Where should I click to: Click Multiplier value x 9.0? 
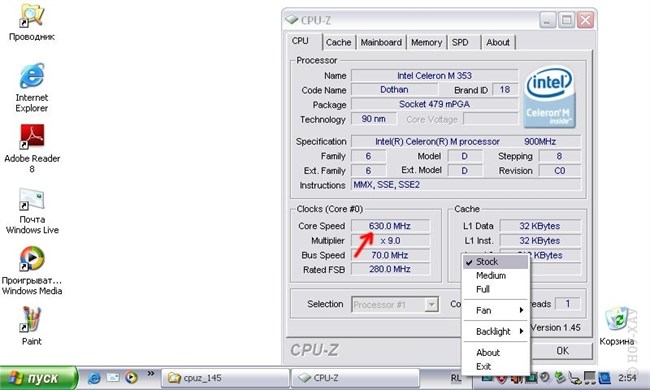click(x=390, y=240)
